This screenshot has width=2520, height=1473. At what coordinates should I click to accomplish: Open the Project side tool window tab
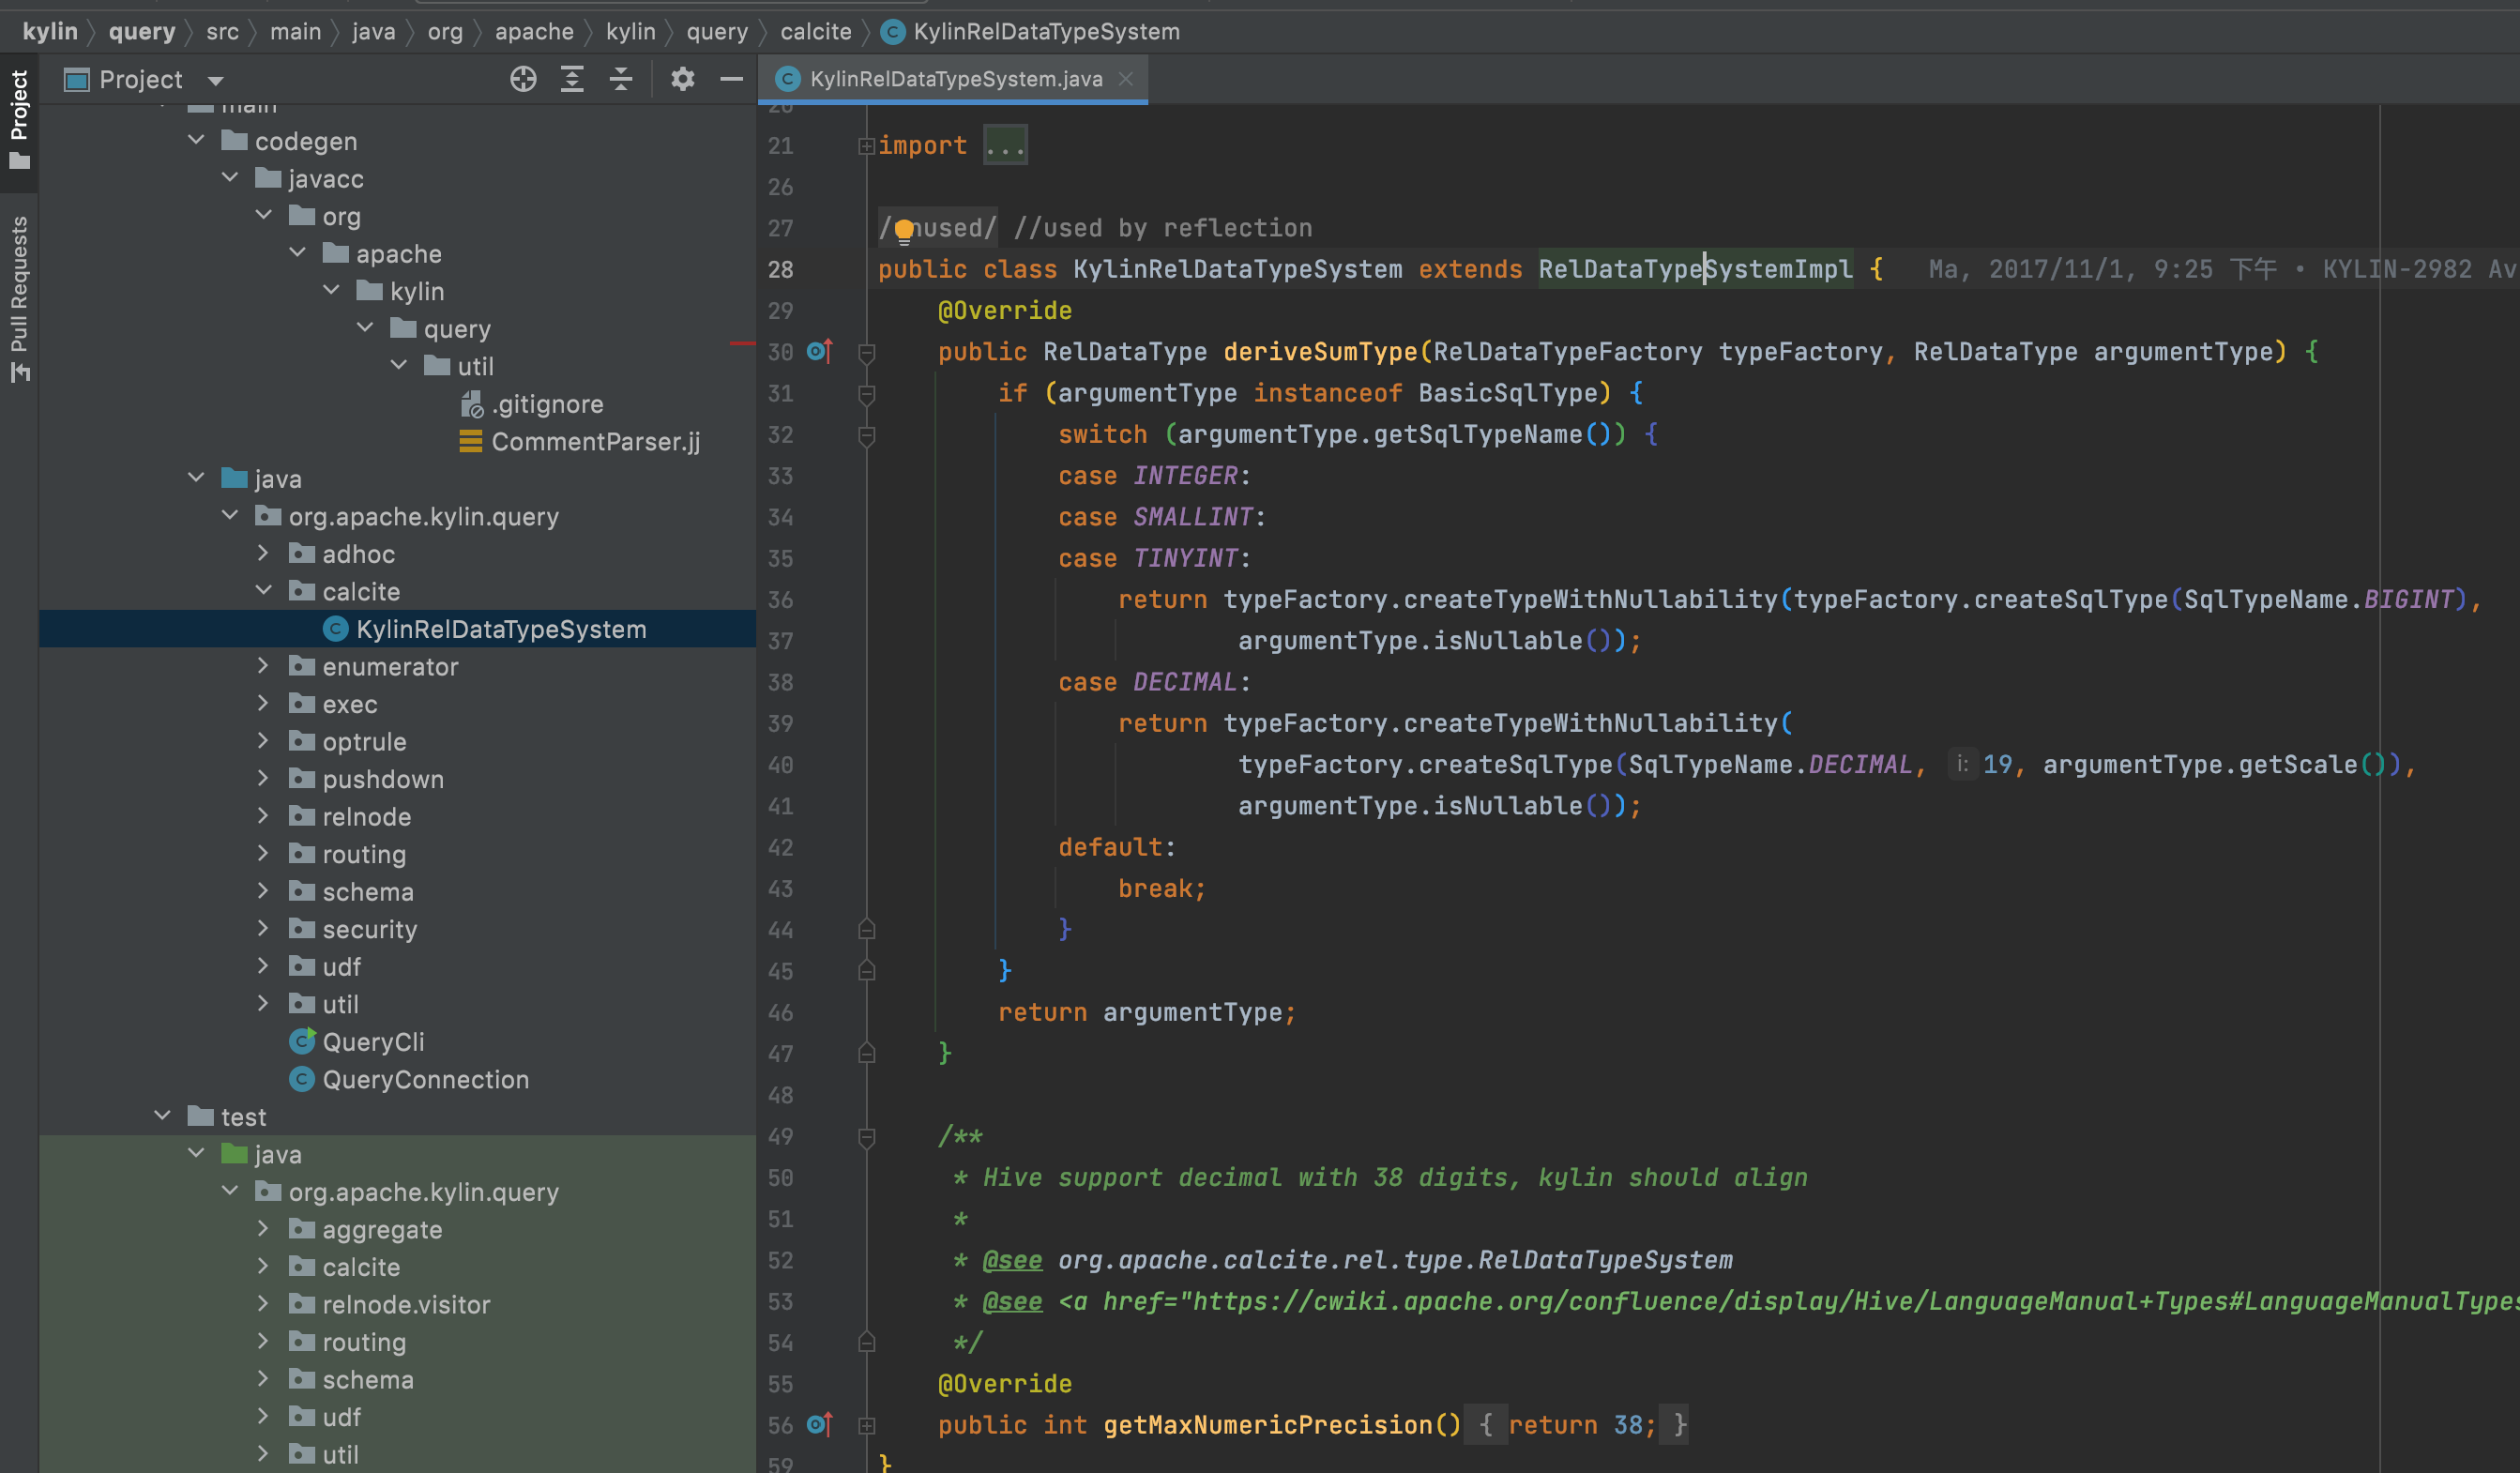coord(19,119)
